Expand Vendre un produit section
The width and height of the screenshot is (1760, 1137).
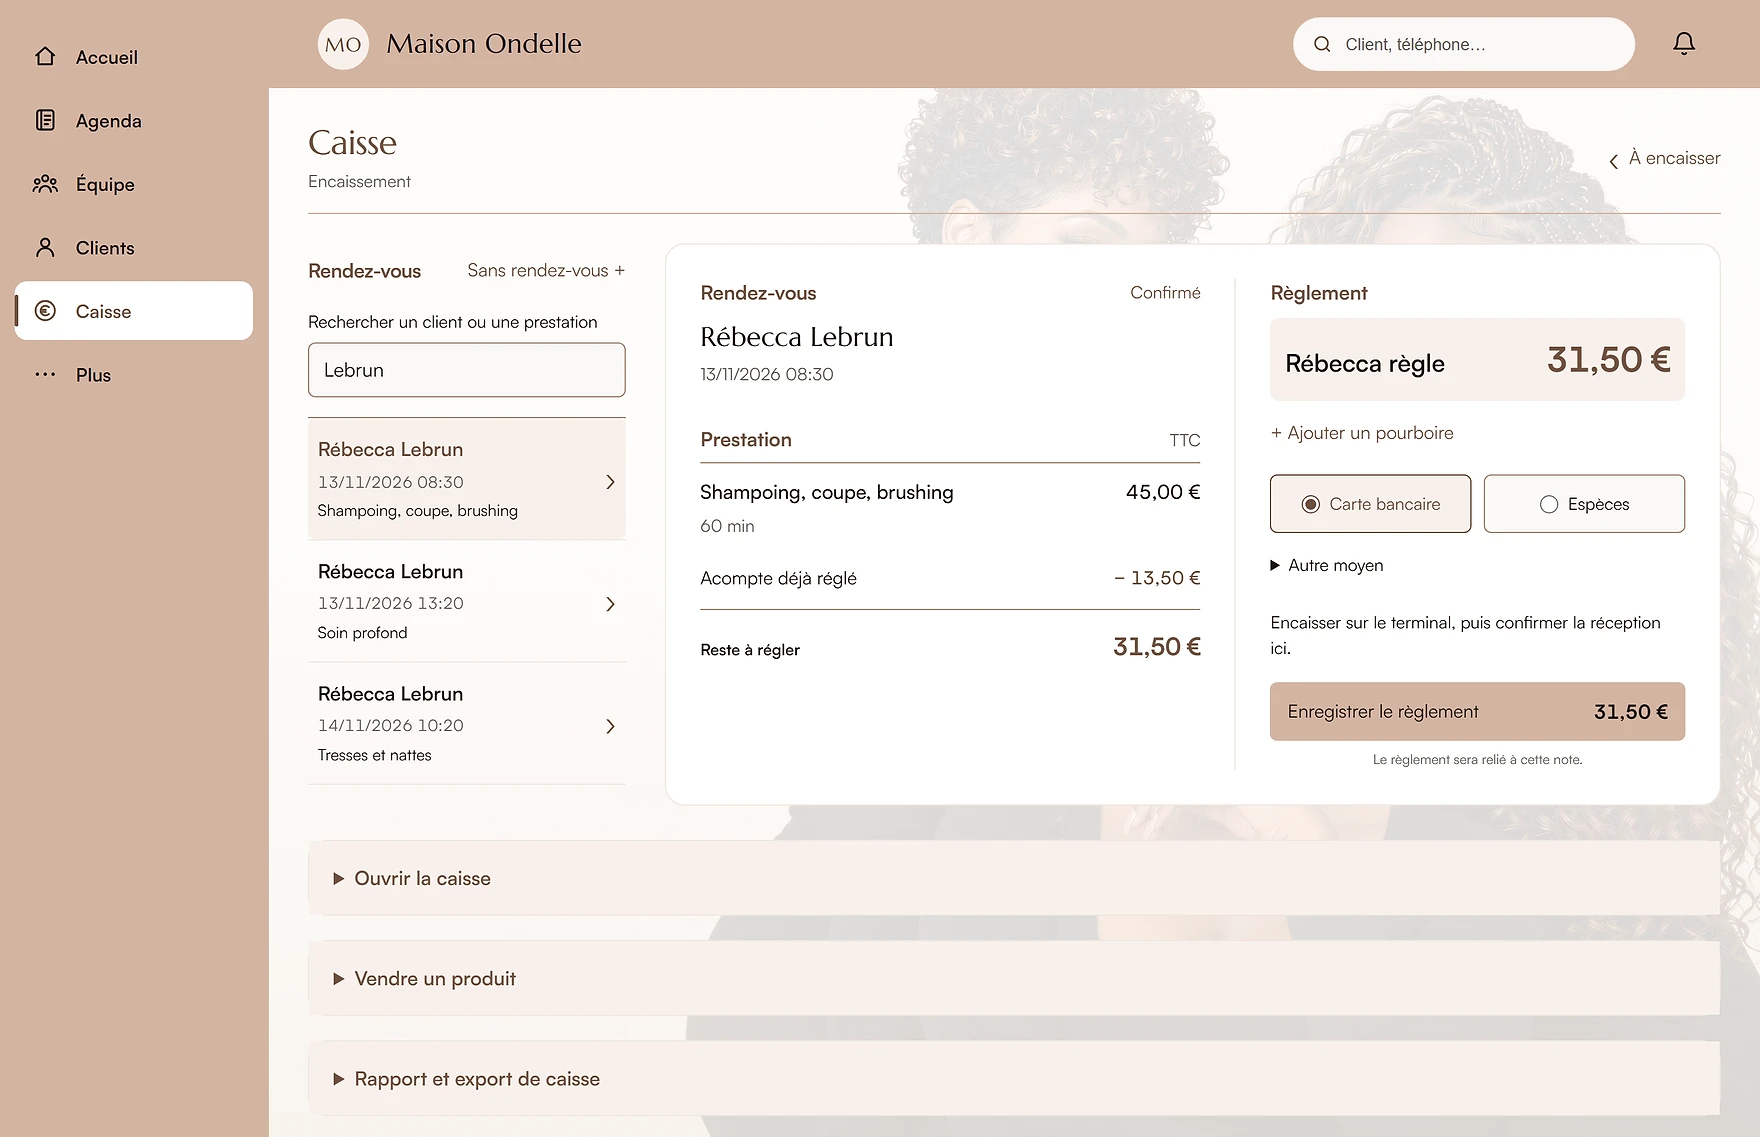pyautogui.click(x=1014, y=978)
